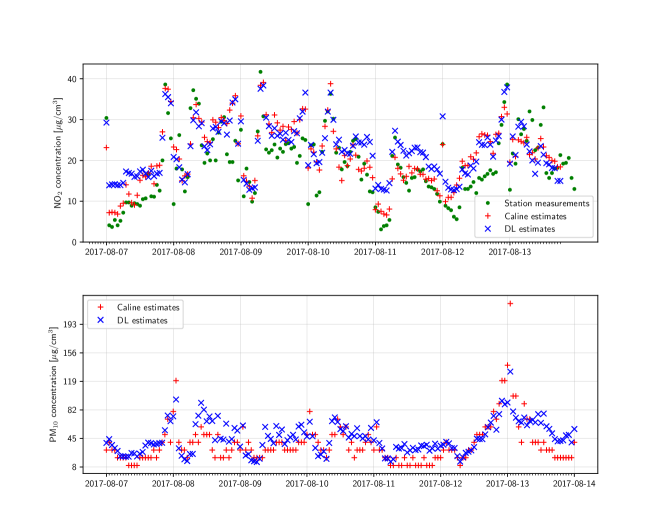Click x-axis date 2017-08-09 on the PM10 plot
Image resolution: width=664 pixels, height=532 pixels.
click(x=240, y=484)
